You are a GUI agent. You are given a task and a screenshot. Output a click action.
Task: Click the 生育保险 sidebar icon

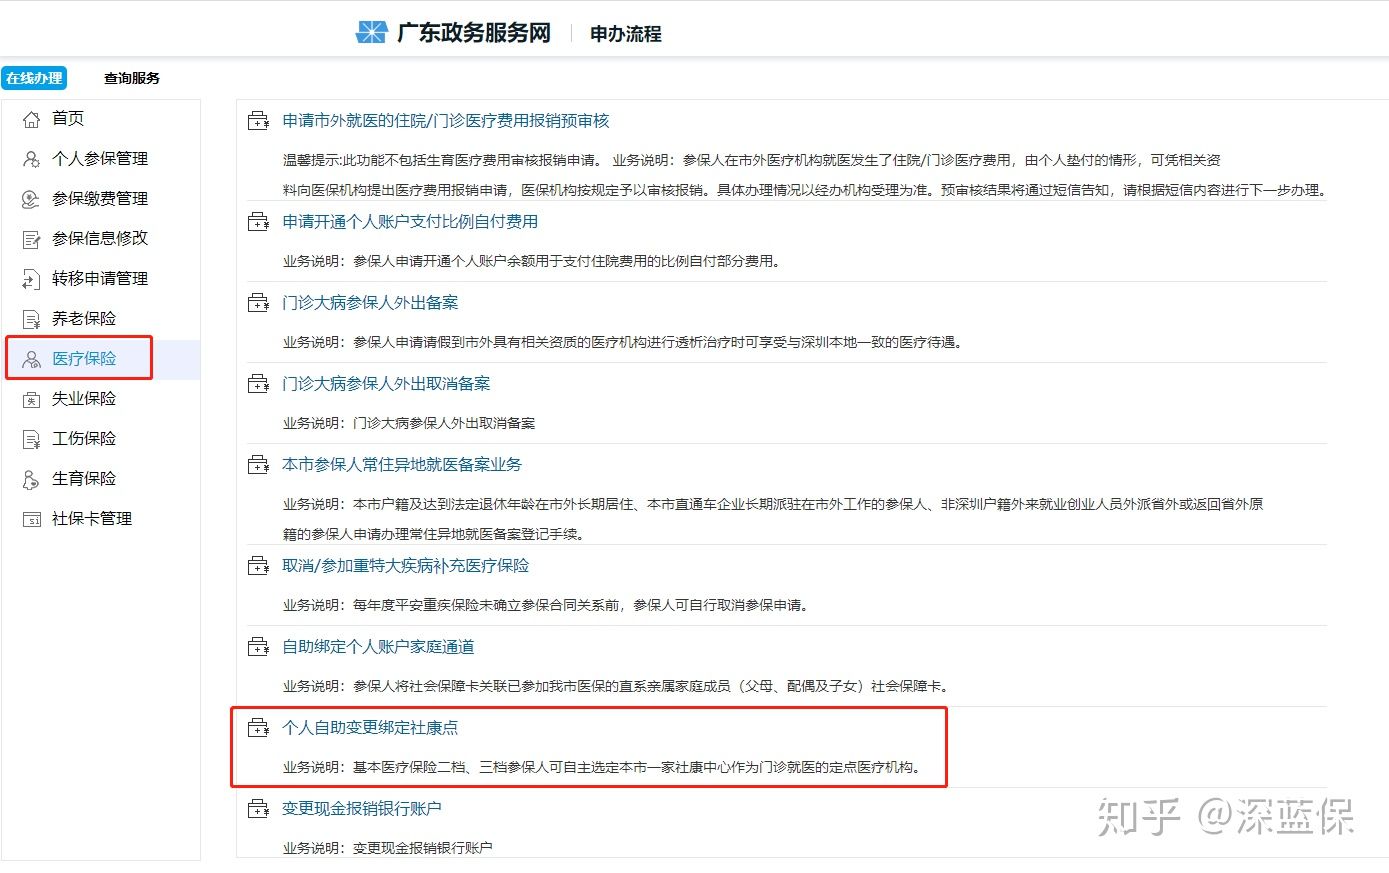(x=33, y=478)
